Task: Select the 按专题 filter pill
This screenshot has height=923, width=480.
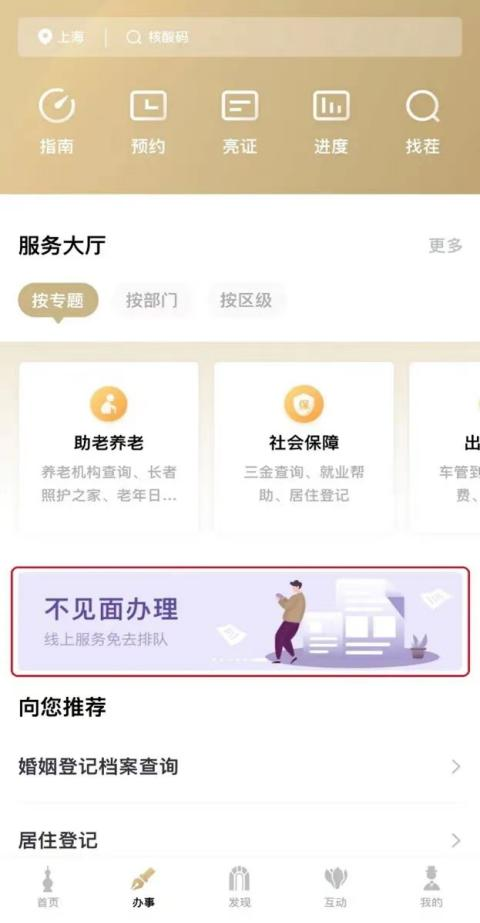Action: click(x=58, y=301)
